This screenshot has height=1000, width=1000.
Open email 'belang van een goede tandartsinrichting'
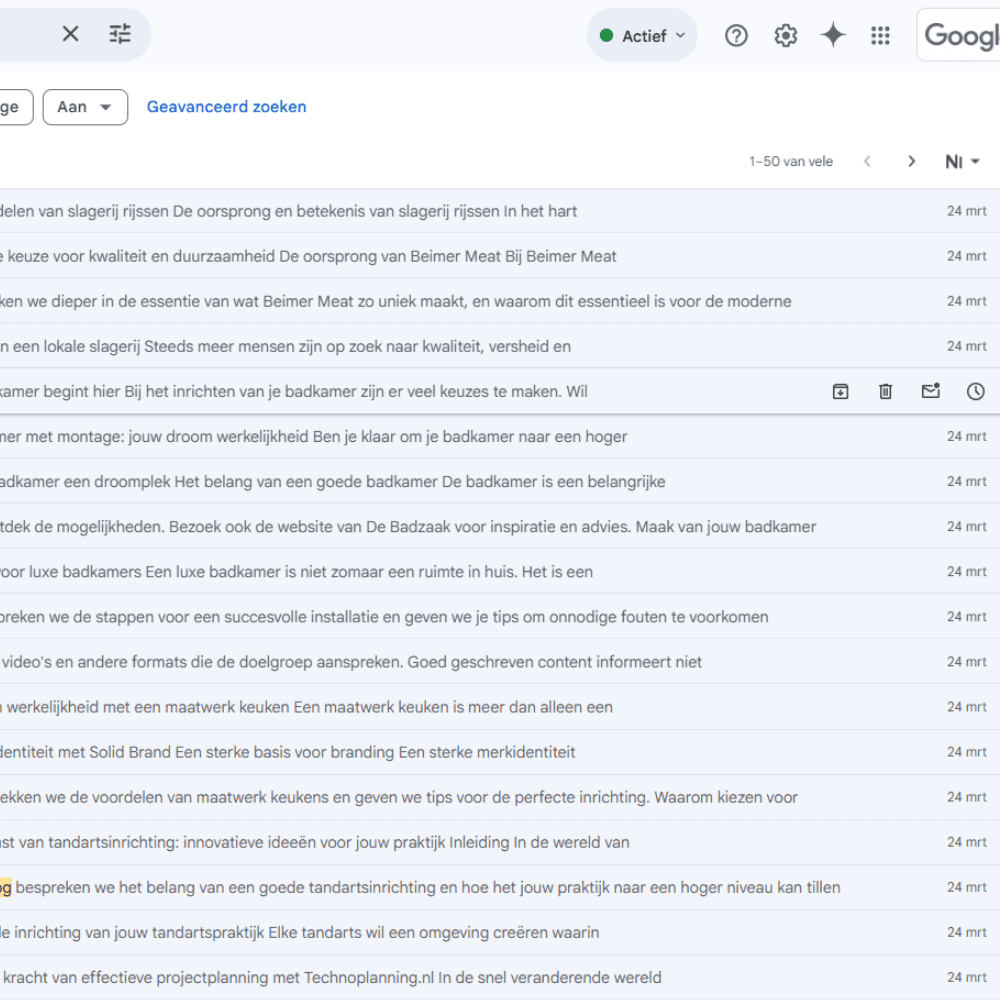(x=500, y=887)
